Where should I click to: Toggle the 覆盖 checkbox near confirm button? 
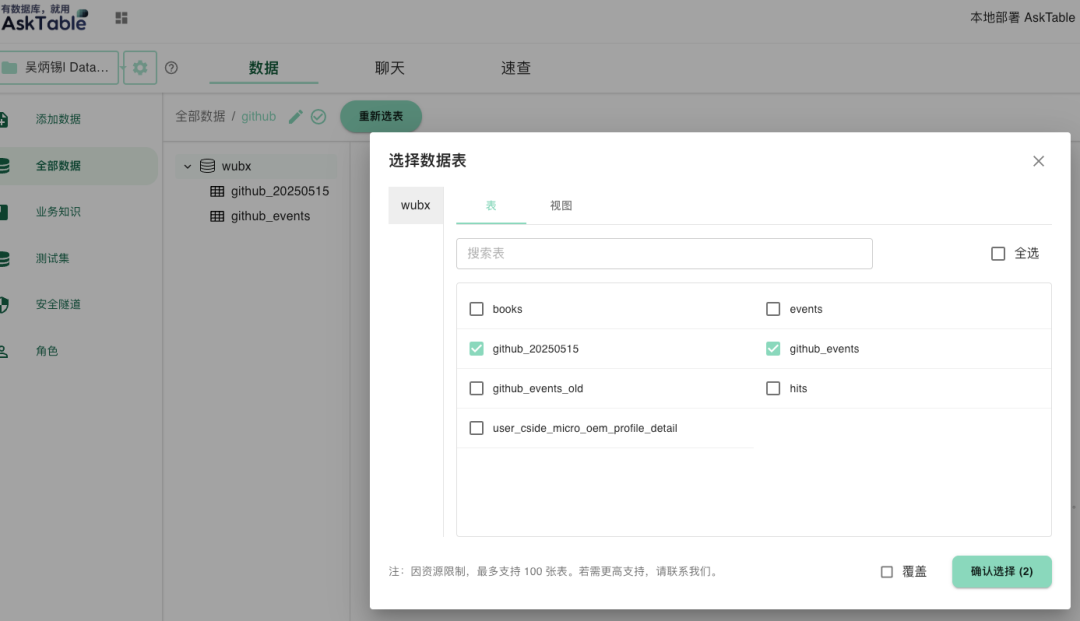(887, 571)
